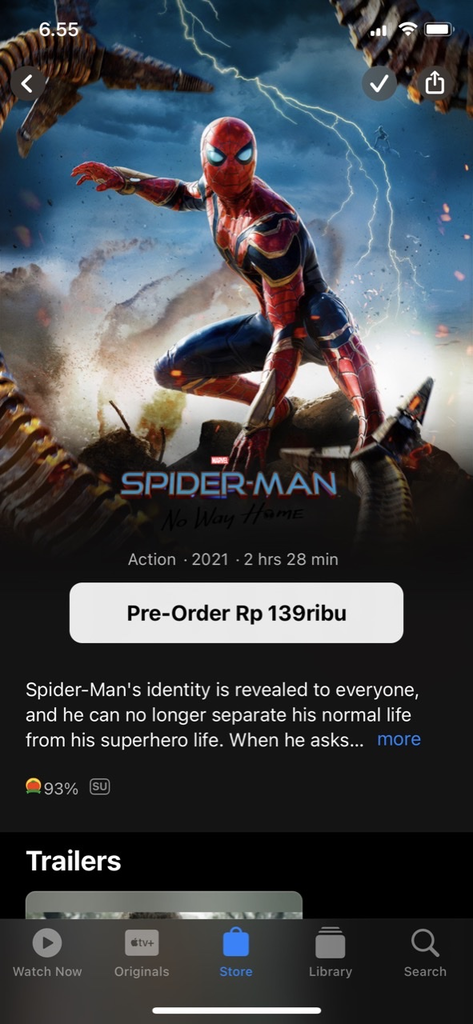Tap the Action 2021 runtime info line
The image size is (473, 1024).
[x=233, y=559]
